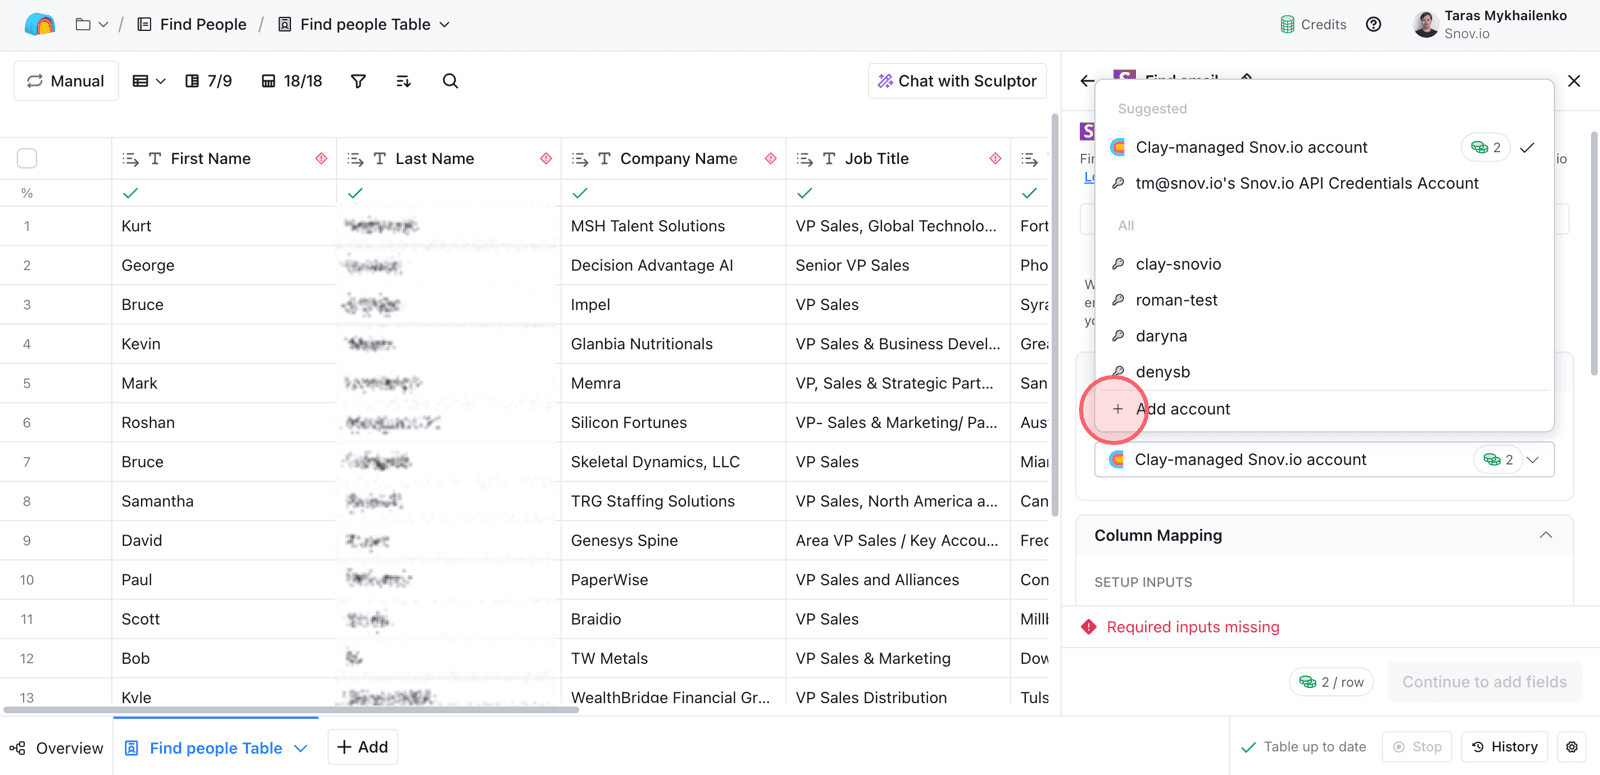Open the account selector combo box
This screenshot has width=1600, height=775.
point(1323,460)
